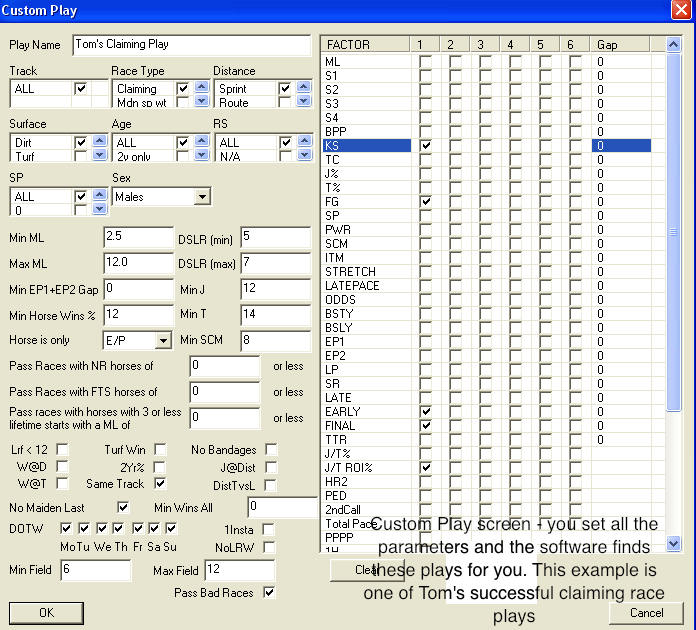
Task: Uncheck the Pass Bad Races checkbox
Action: (x=268, y=592)
